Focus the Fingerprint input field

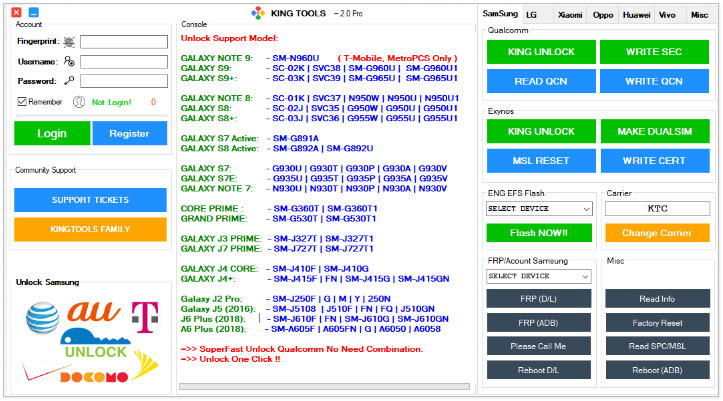124,42
